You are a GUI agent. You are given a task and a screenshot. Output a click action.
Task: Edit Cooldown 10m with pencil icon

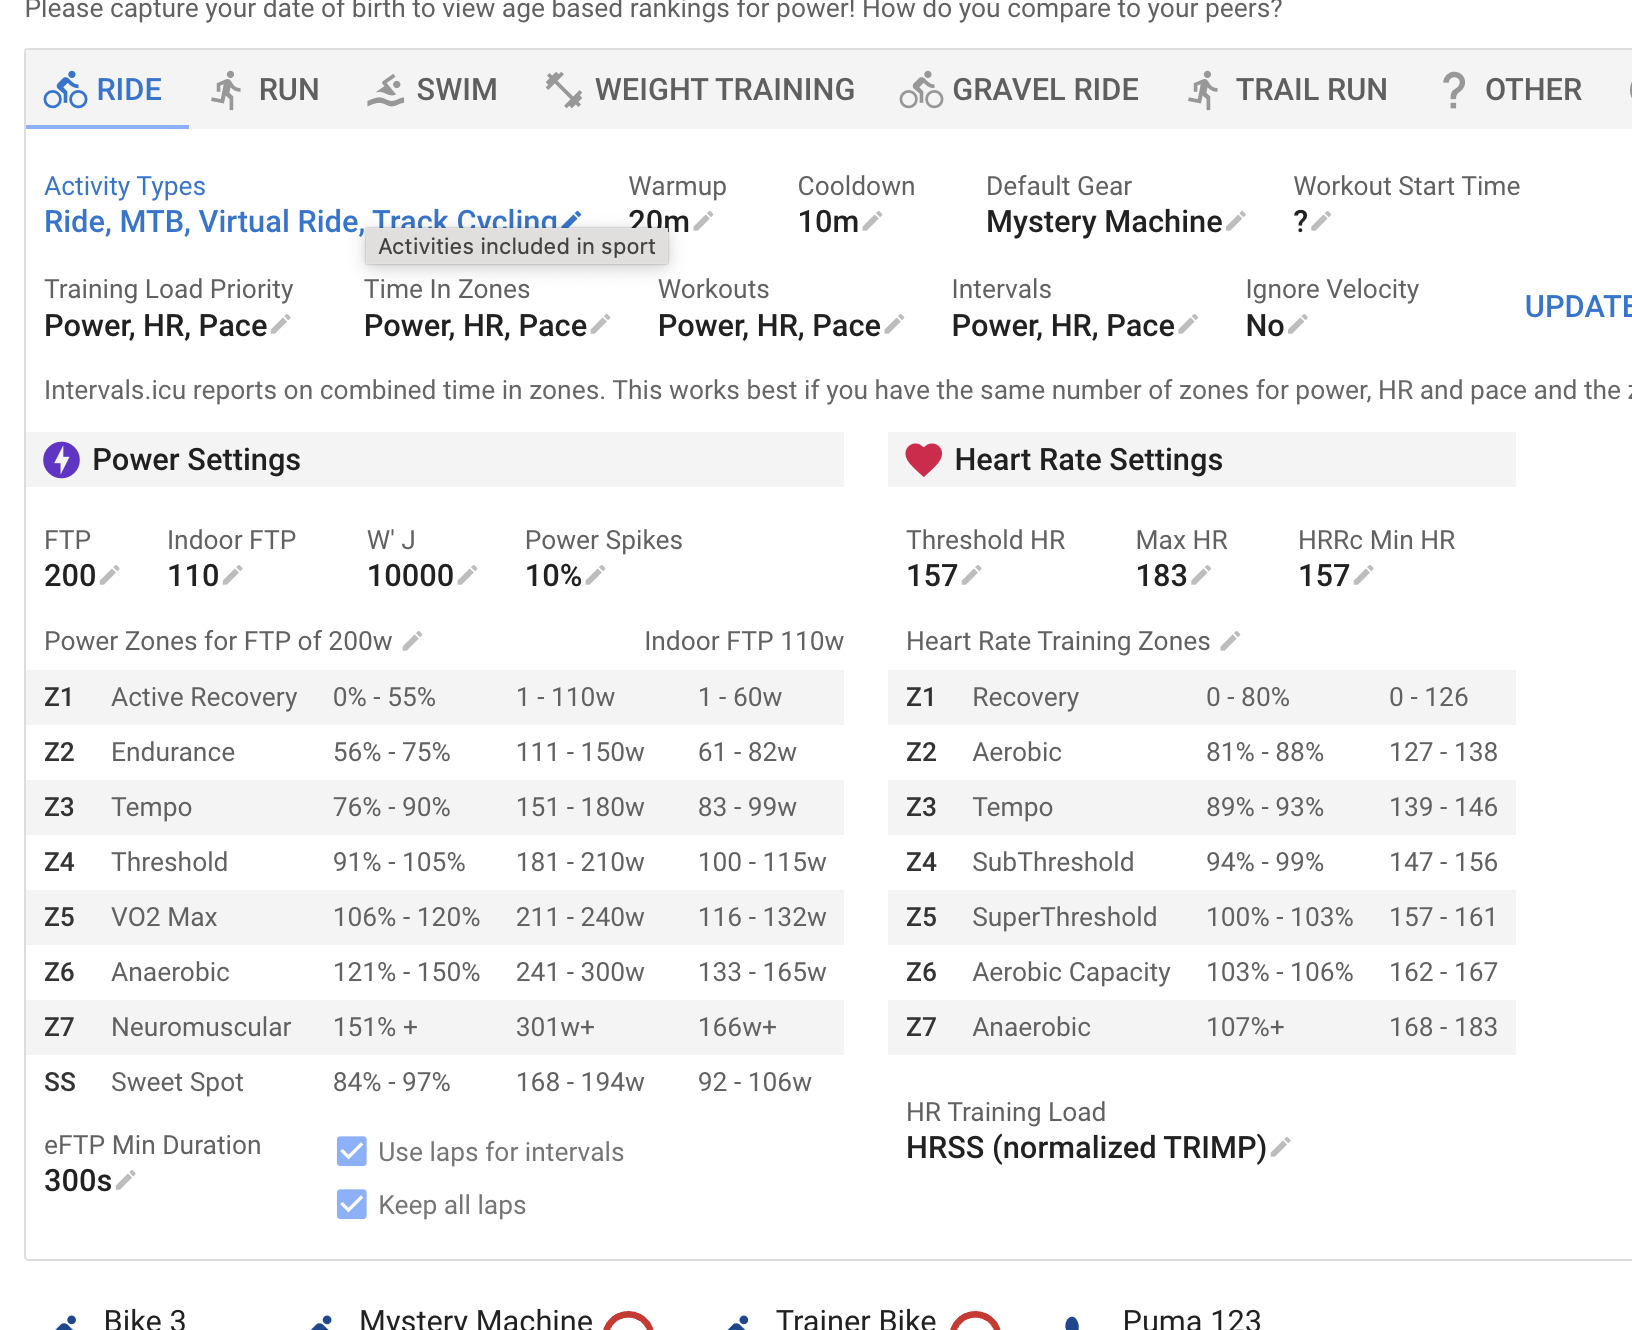click(872, 221)
